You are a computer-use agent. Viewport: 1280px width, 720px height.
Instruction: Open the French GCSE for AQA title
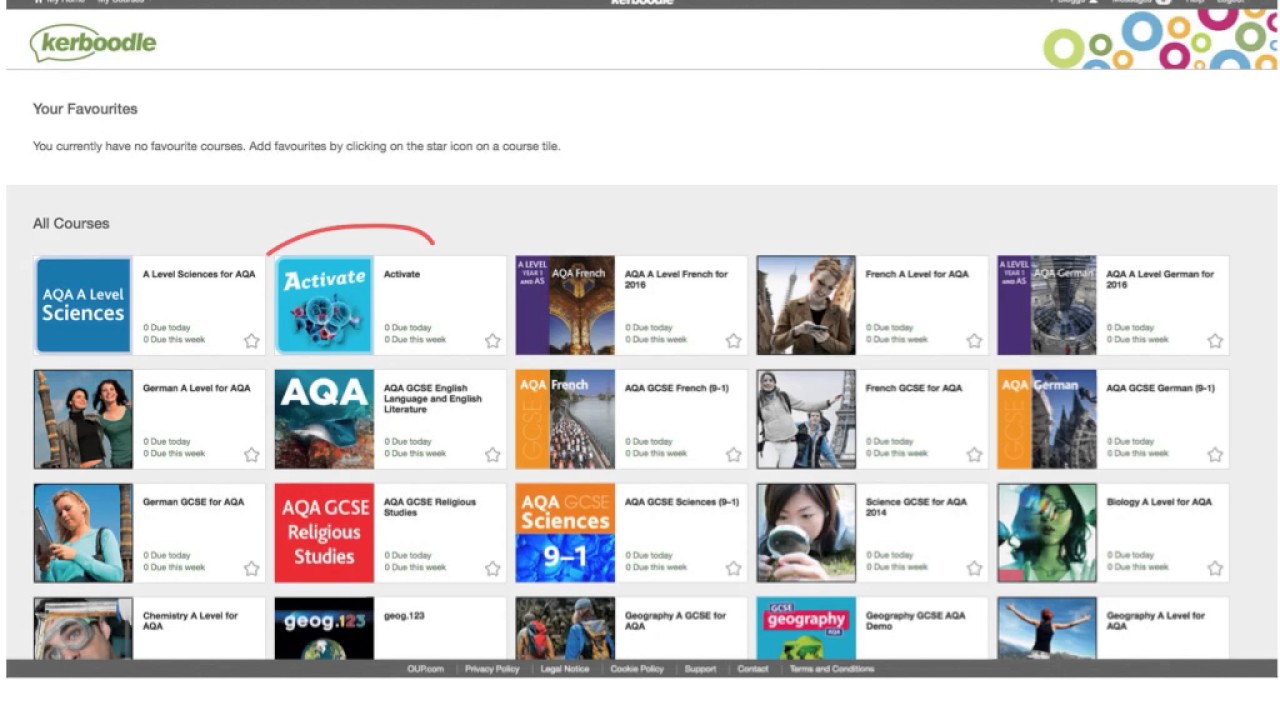tap(914, 388)
